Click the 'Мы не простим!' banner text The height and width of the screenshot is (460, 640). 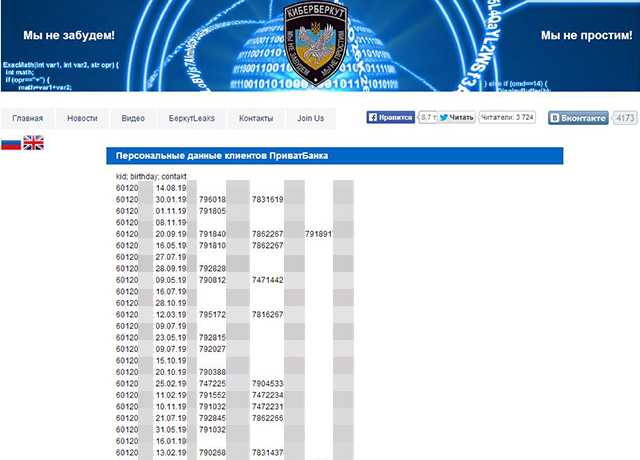point(581,35)
